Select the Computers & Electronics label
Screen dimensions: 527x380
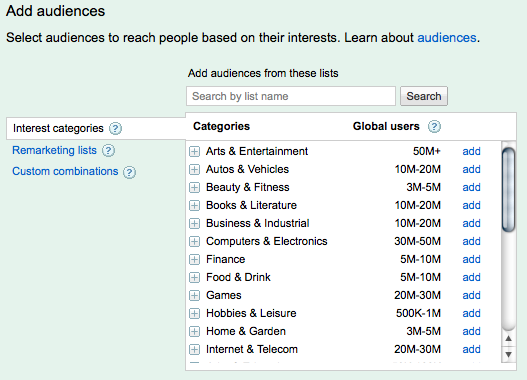(x=267, y=241)
